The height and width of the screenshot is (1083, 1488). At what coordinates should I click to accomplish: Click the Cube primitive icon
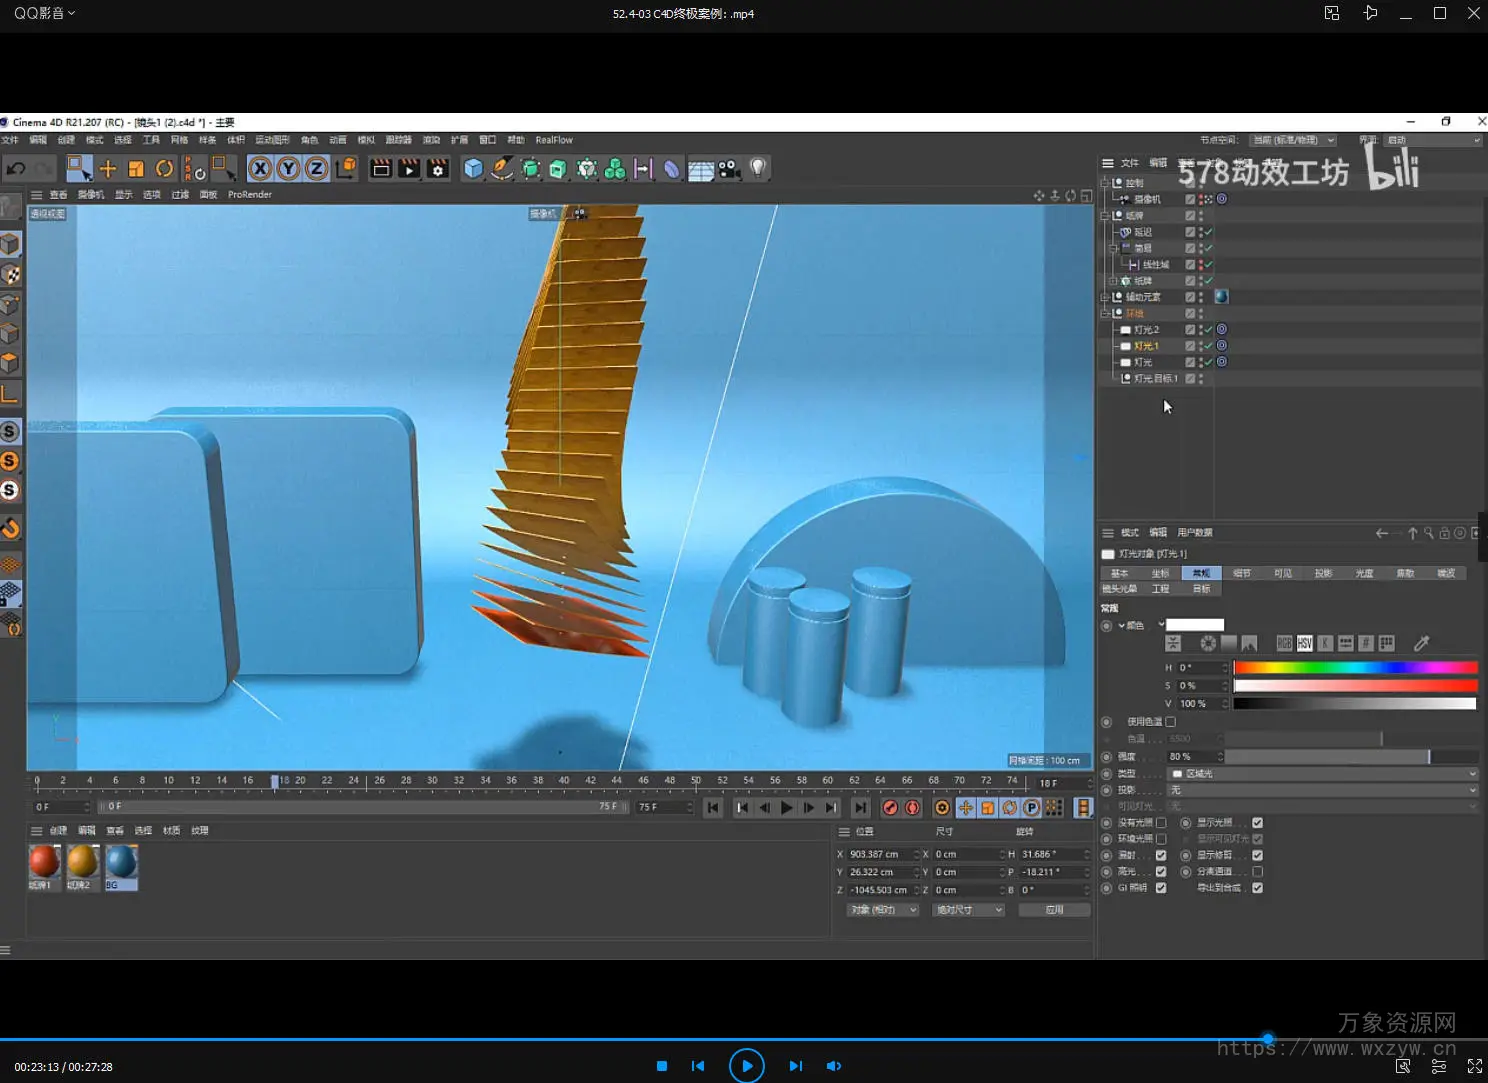click(473, 169)
